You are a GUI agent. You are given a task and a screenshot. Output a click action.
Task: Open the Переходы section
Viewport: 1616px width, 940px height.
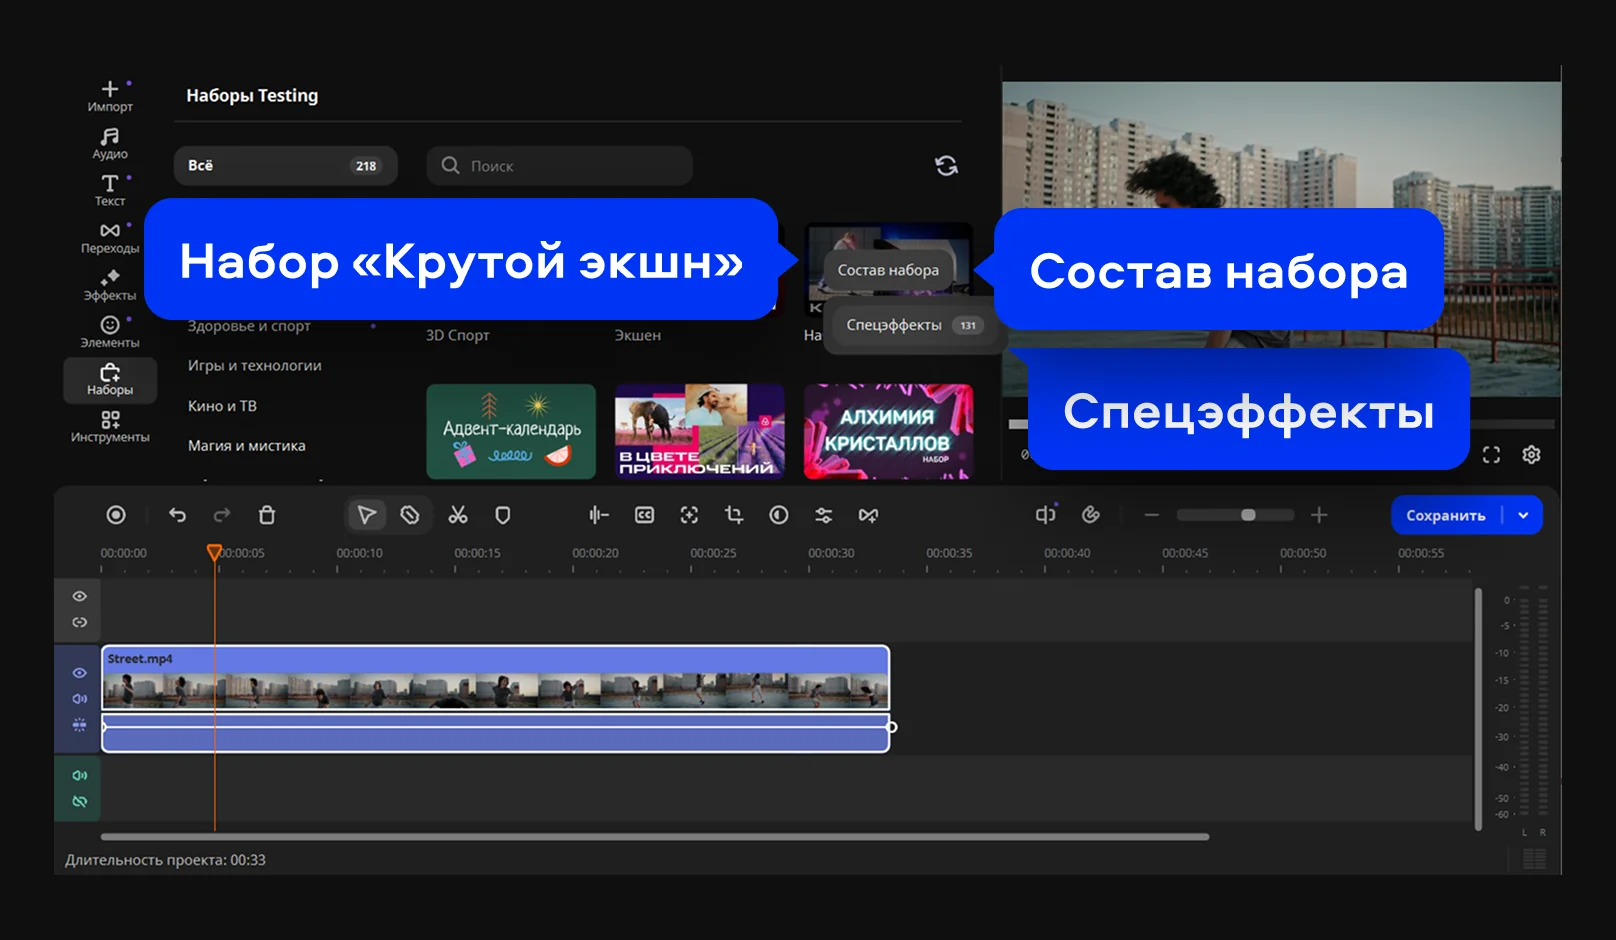pyautogui.click(x=110, y=238)
